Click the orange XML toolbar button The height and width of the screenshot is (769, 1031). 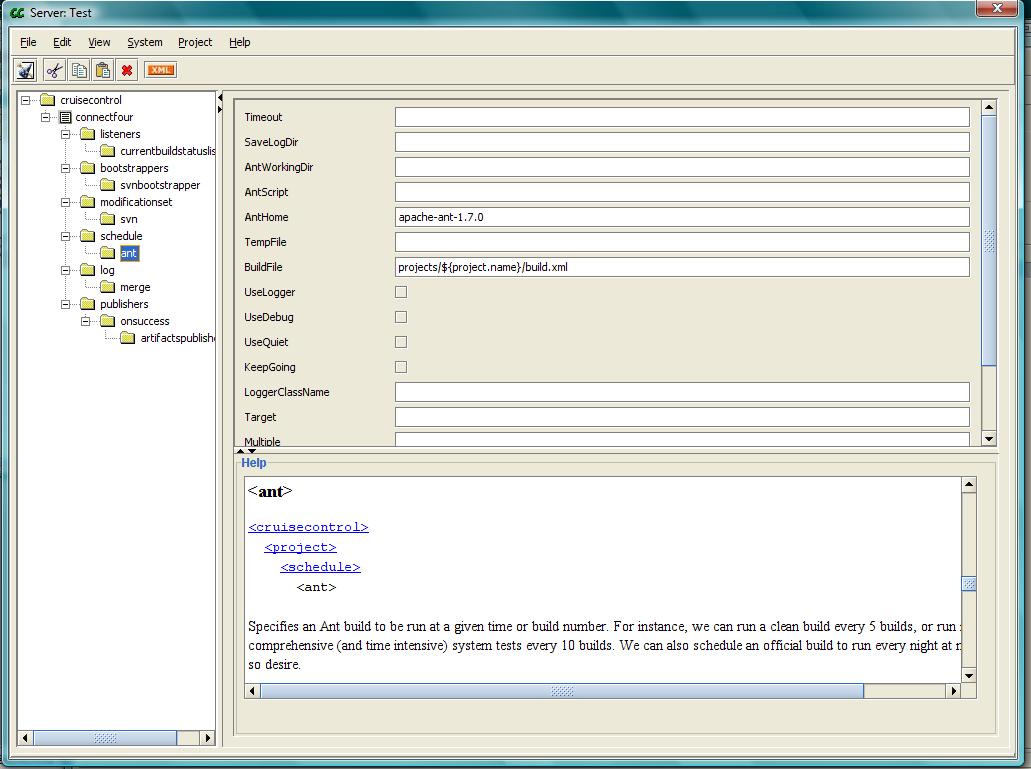(160, 70)
